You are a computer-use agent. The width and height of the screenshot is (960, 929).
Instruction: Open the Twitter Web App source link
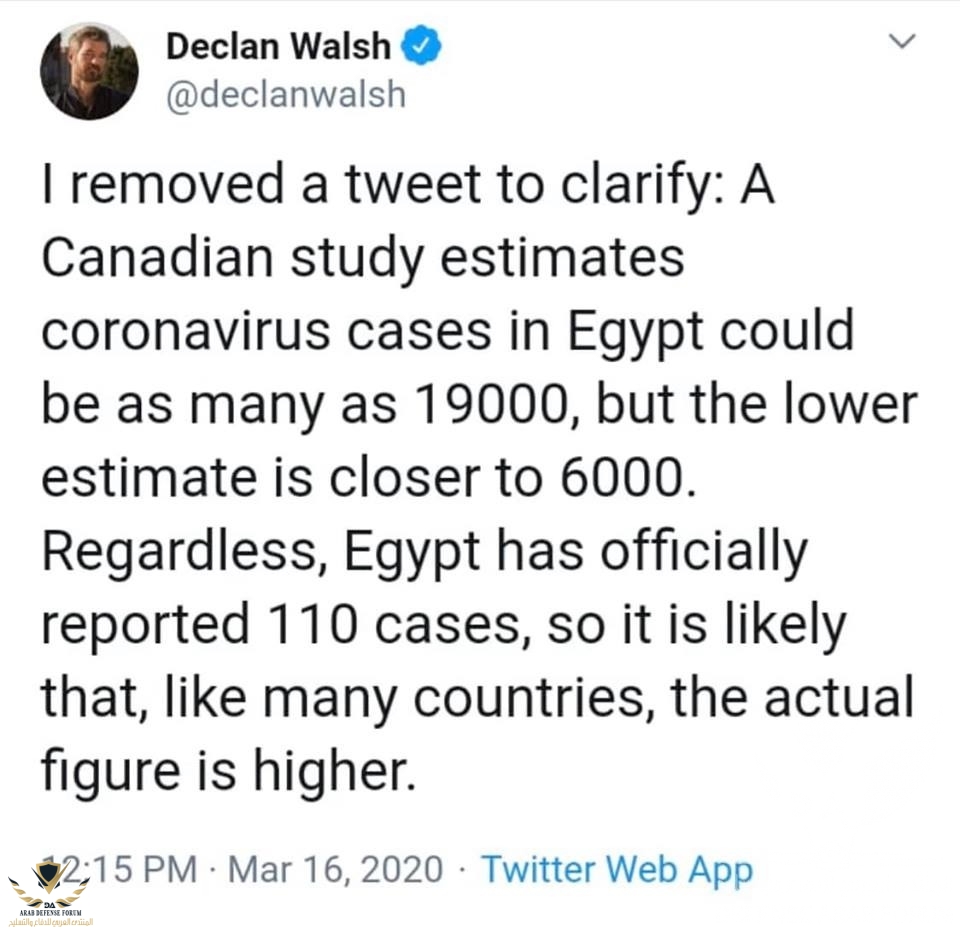tap(616, 869)
